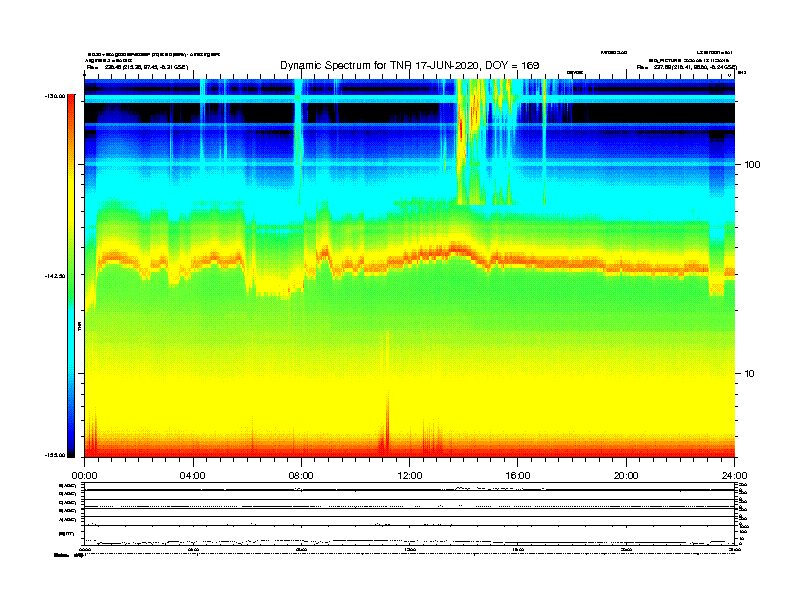792x612 pixels.
Task: Click the -130.00 colorbar top label
Action: pyautogui.click(x=55, y=96)
